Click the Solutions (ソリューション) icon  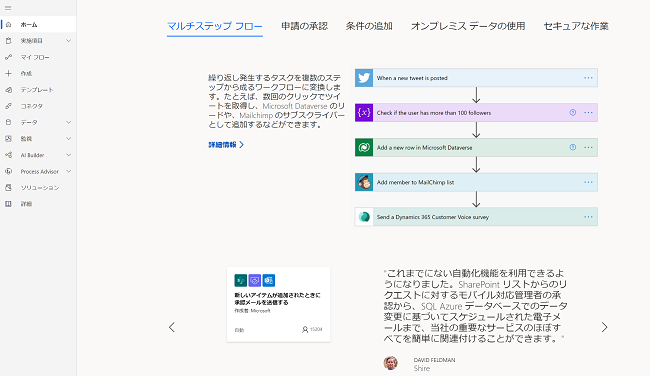8,187
